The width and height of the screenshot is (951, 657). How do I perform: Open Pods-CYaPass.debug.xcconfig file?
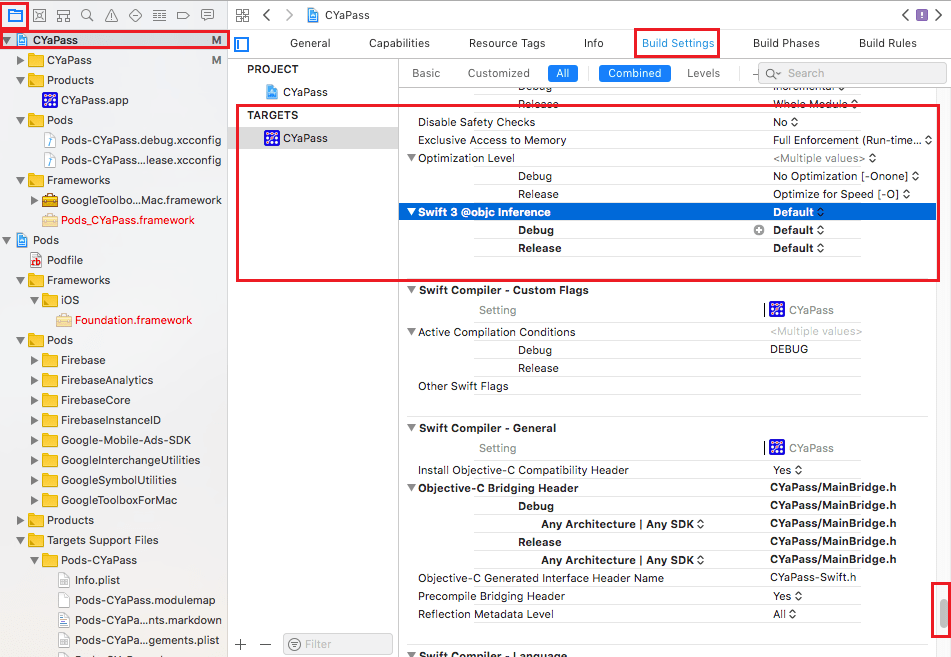click(133, 140)
